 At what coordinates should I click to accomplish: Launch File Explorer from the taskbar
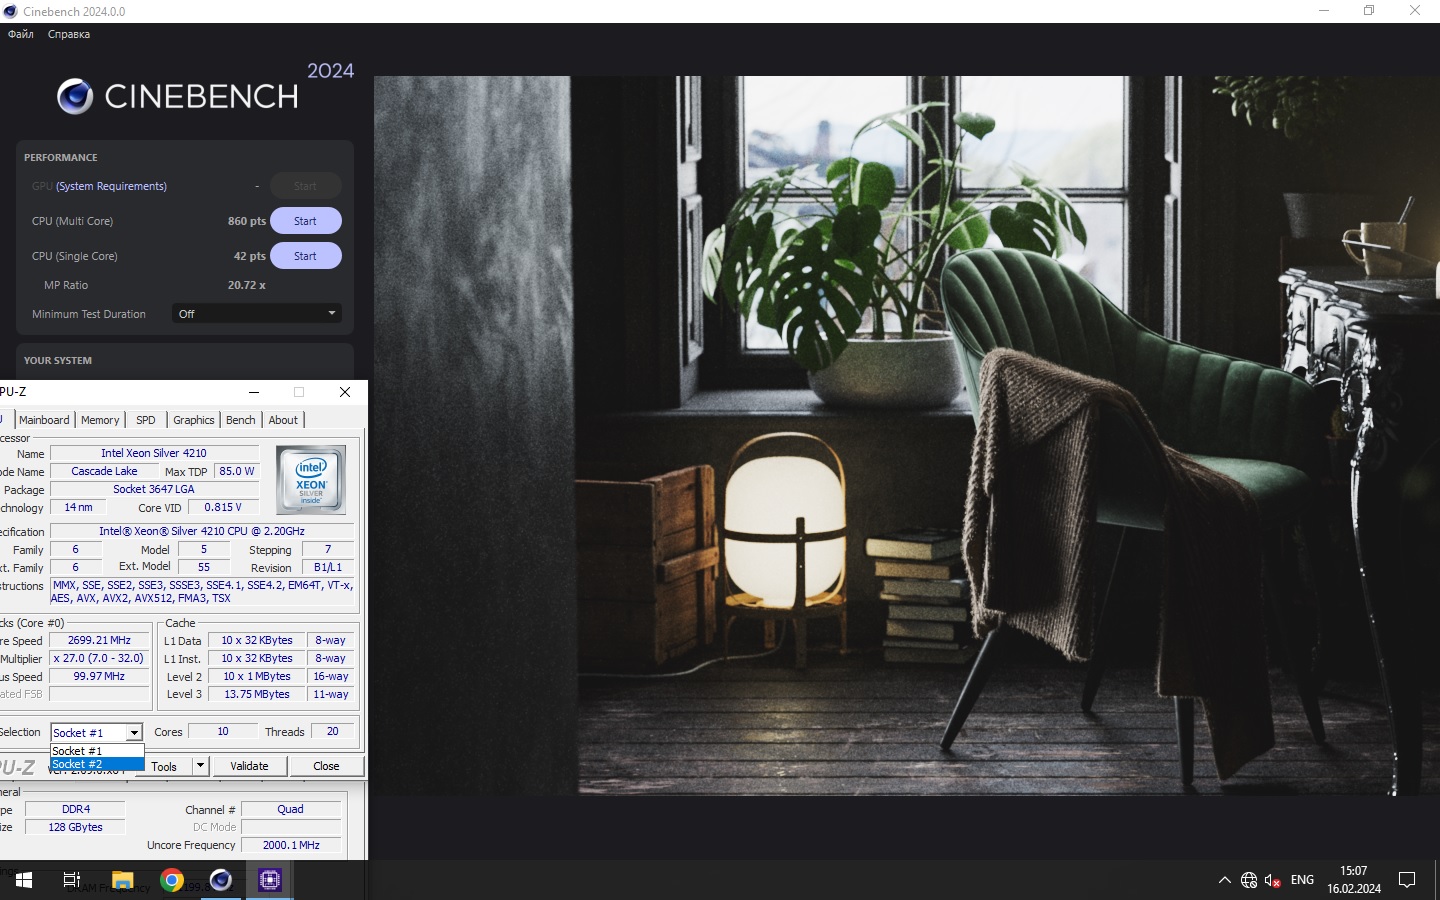click(122, 880)
